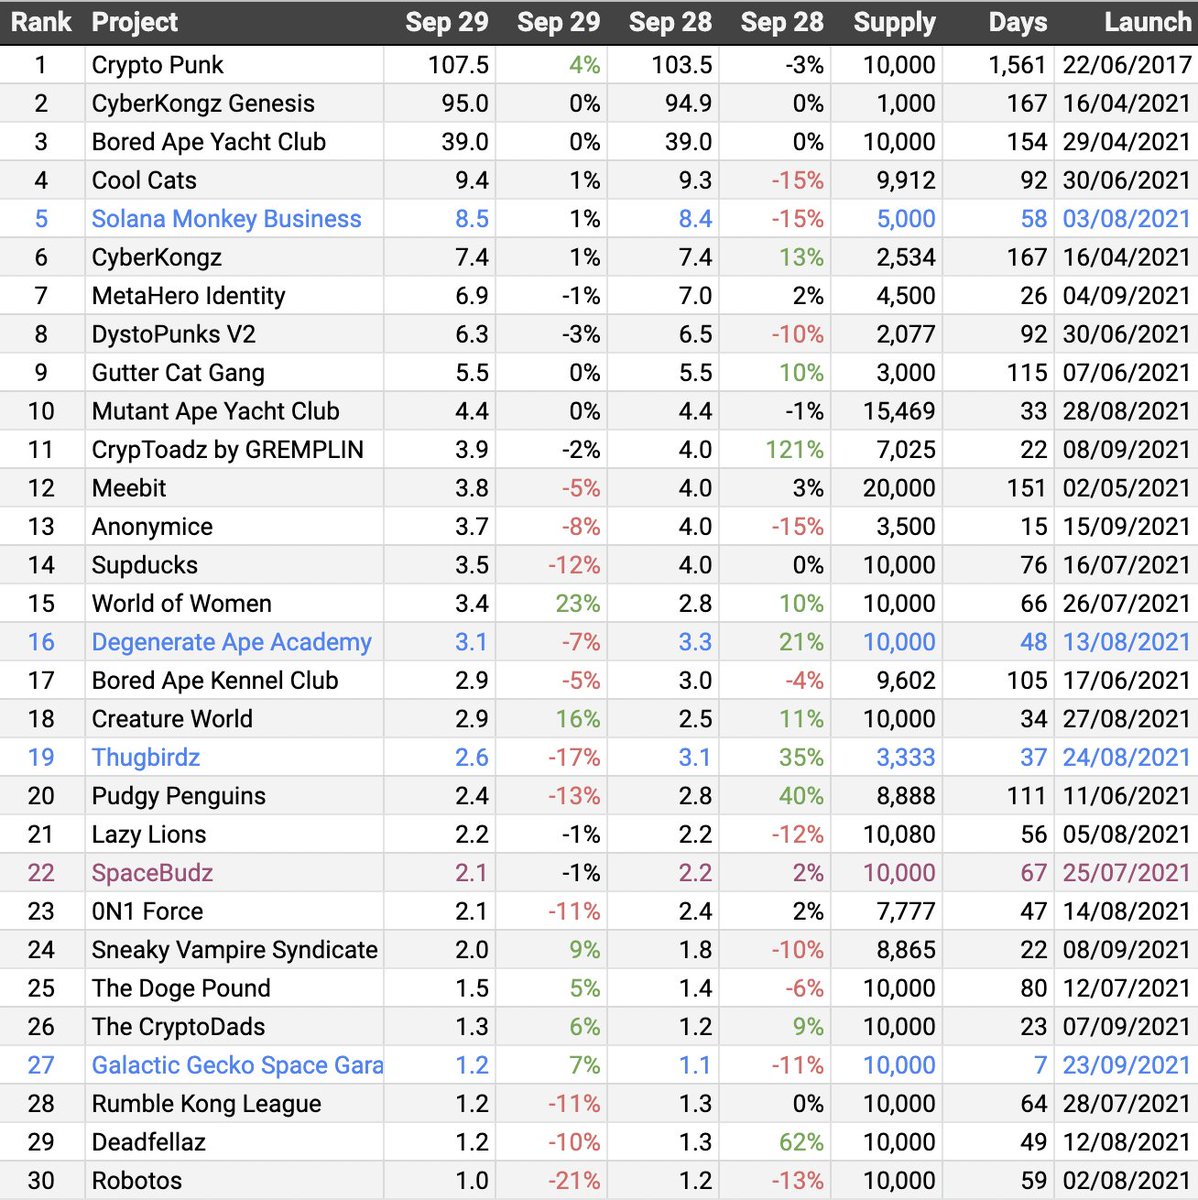Select the MetaHero Identity cell
This screenshot has width=1198, height=1200.
tap(234, 296)
